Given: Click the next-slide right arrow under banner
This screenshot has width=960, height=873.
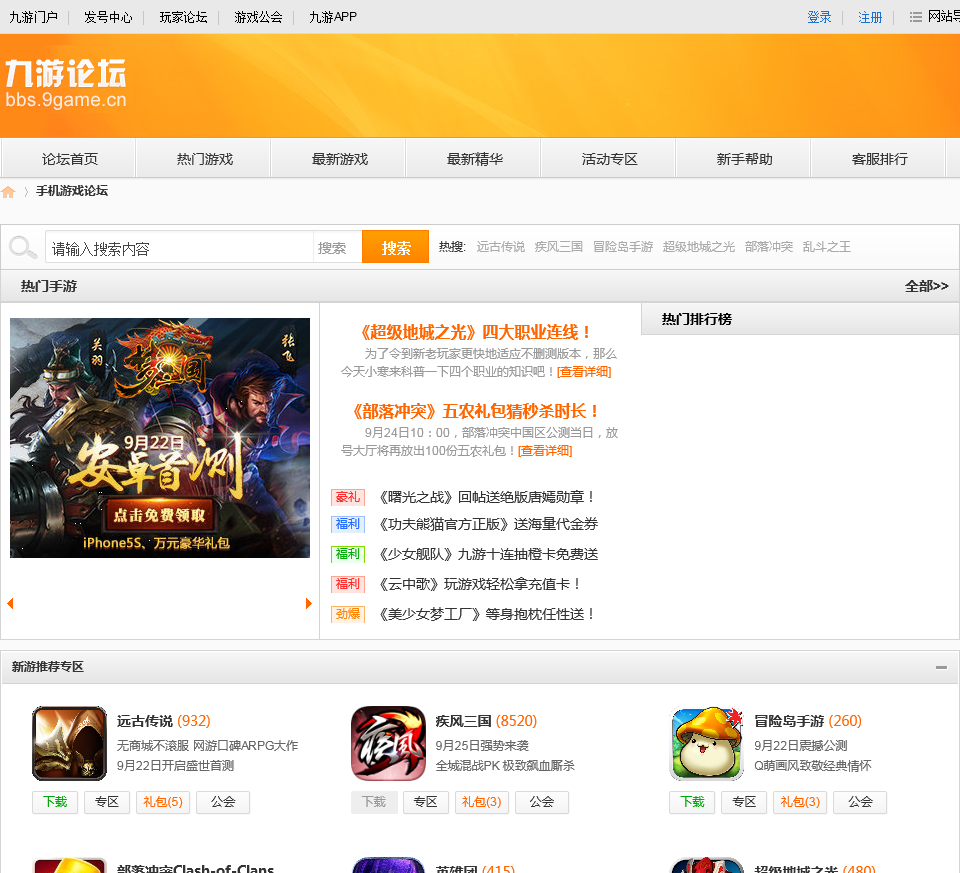Looking at the screenshot, I should pyautogui.click(x=309, y=603).
